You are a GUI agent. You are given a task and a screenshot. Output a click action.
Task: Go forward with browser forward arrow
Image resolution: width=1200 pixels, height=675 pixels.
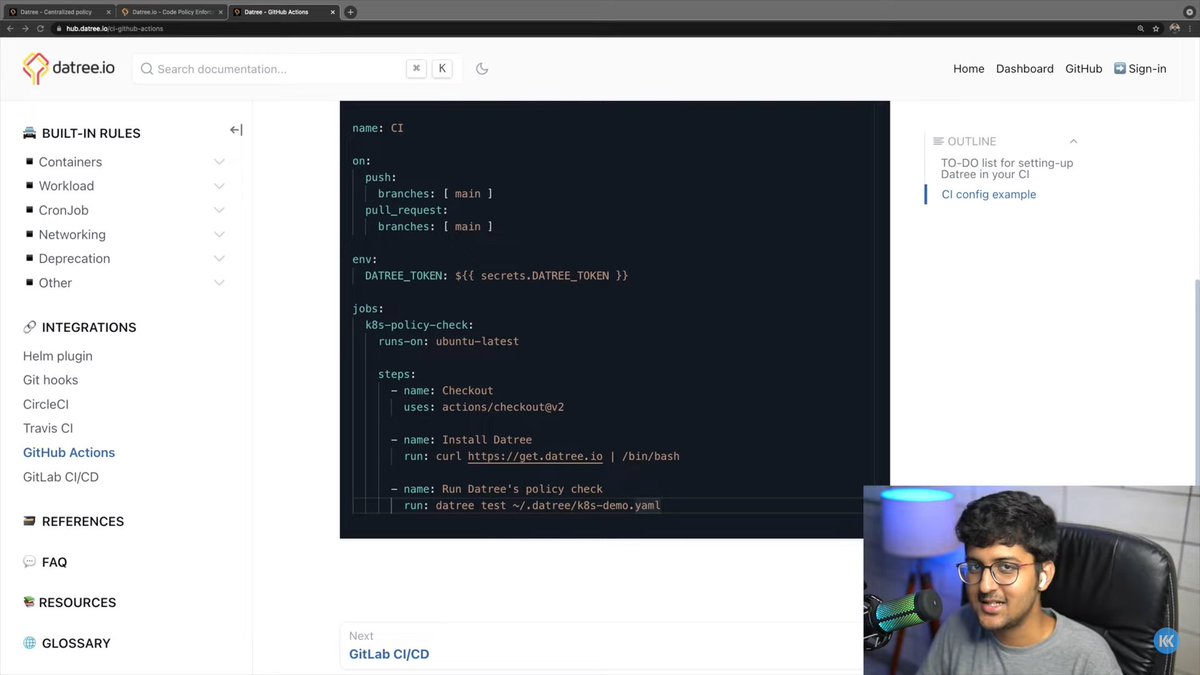25,28
